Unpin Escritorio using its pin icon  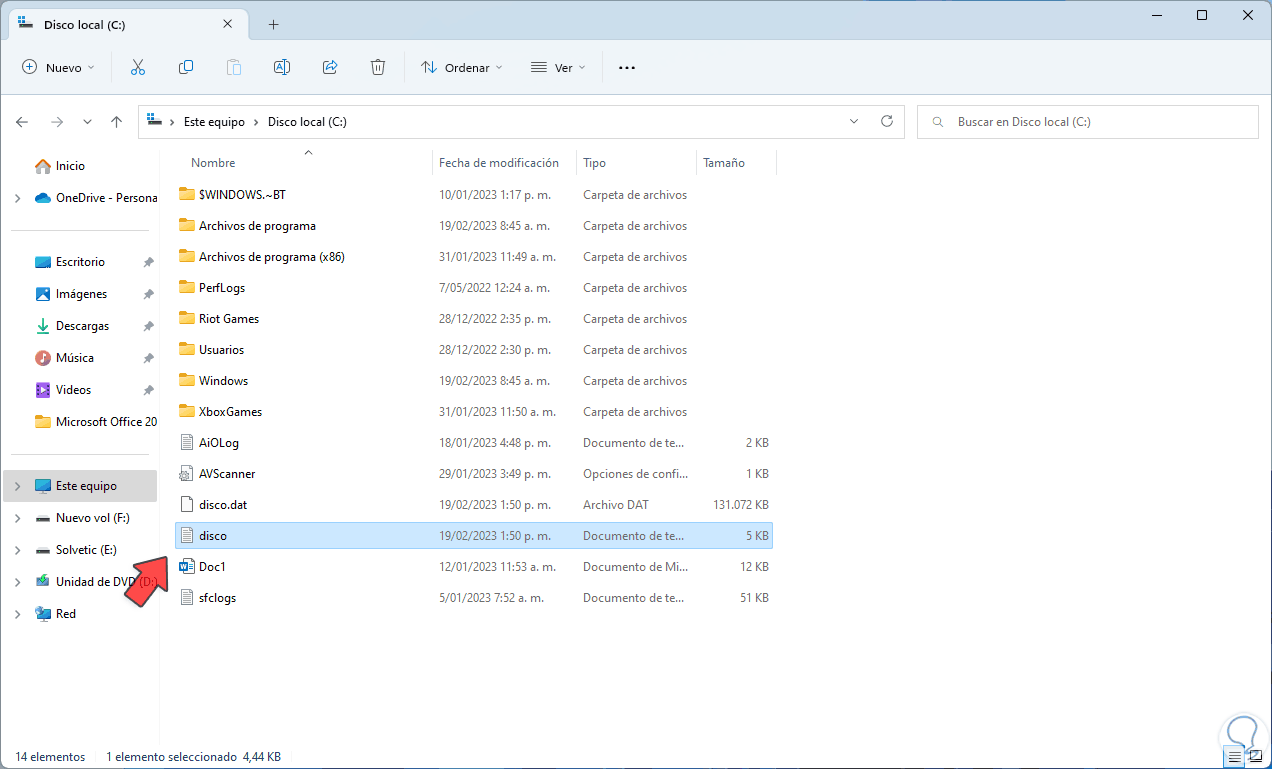(x=148, y=262)
